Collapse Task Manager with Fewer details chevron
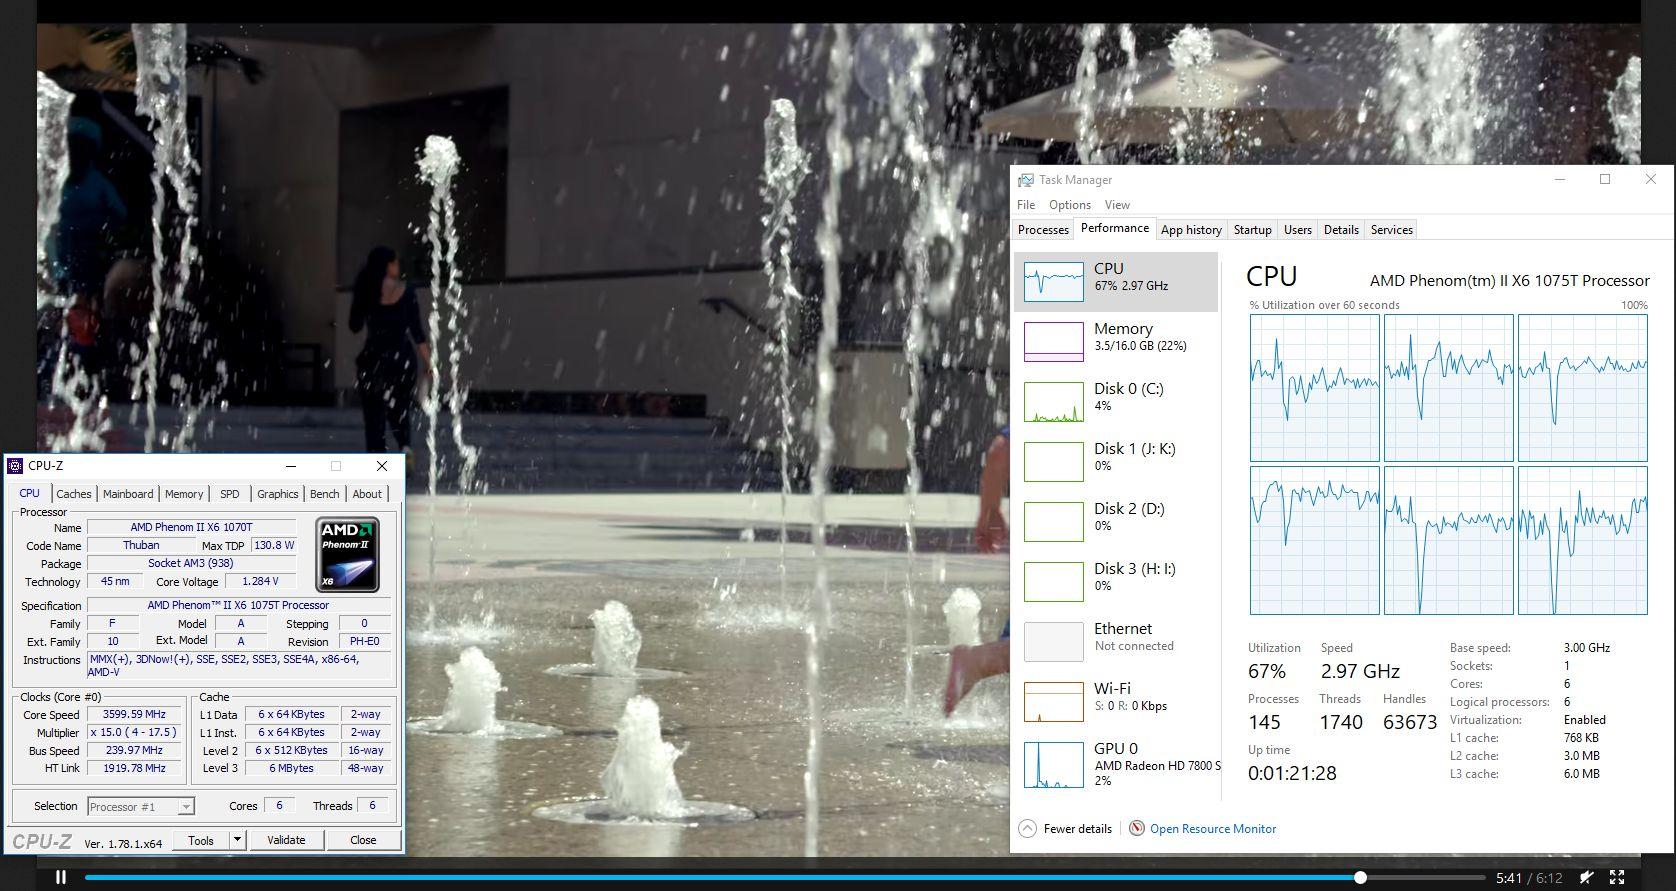This screenshot has width=1676, height=891. 1027,828
